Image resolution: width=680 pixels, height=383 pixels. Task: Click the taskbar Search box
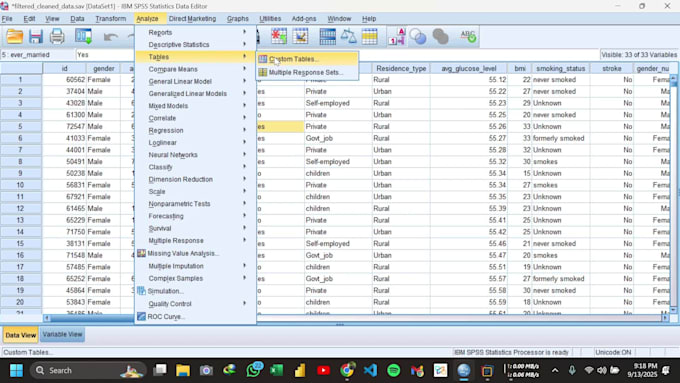88,370
